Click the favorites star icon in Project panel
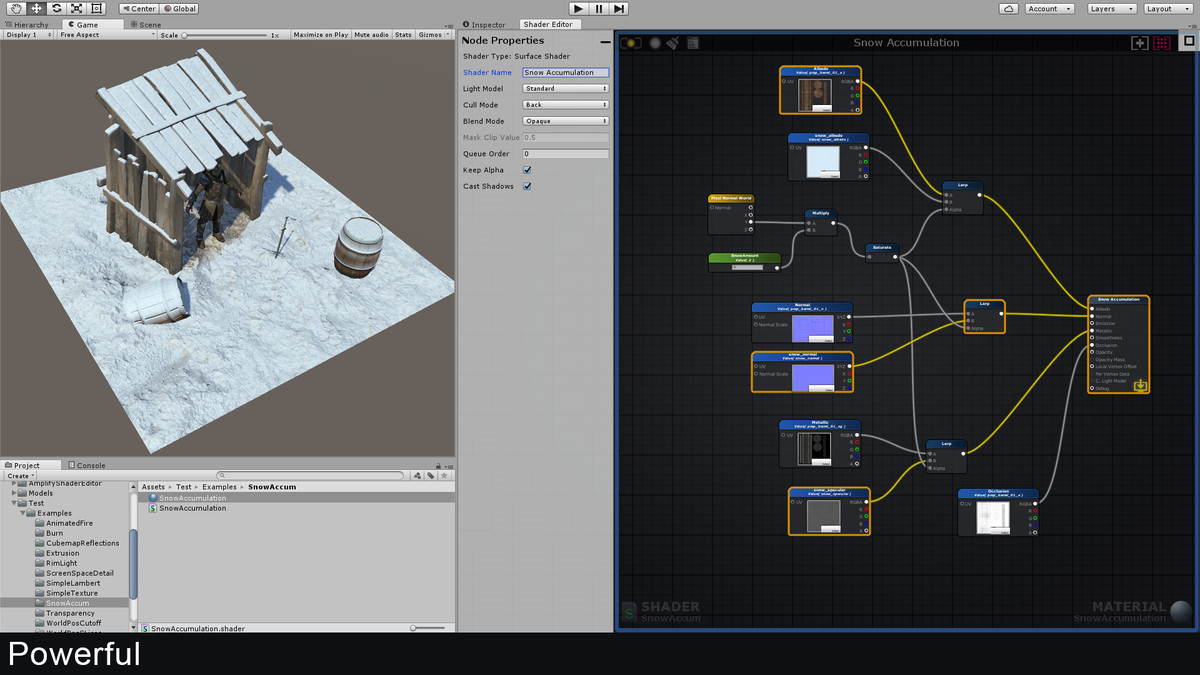1200x675 pixels. coord(443,476)
